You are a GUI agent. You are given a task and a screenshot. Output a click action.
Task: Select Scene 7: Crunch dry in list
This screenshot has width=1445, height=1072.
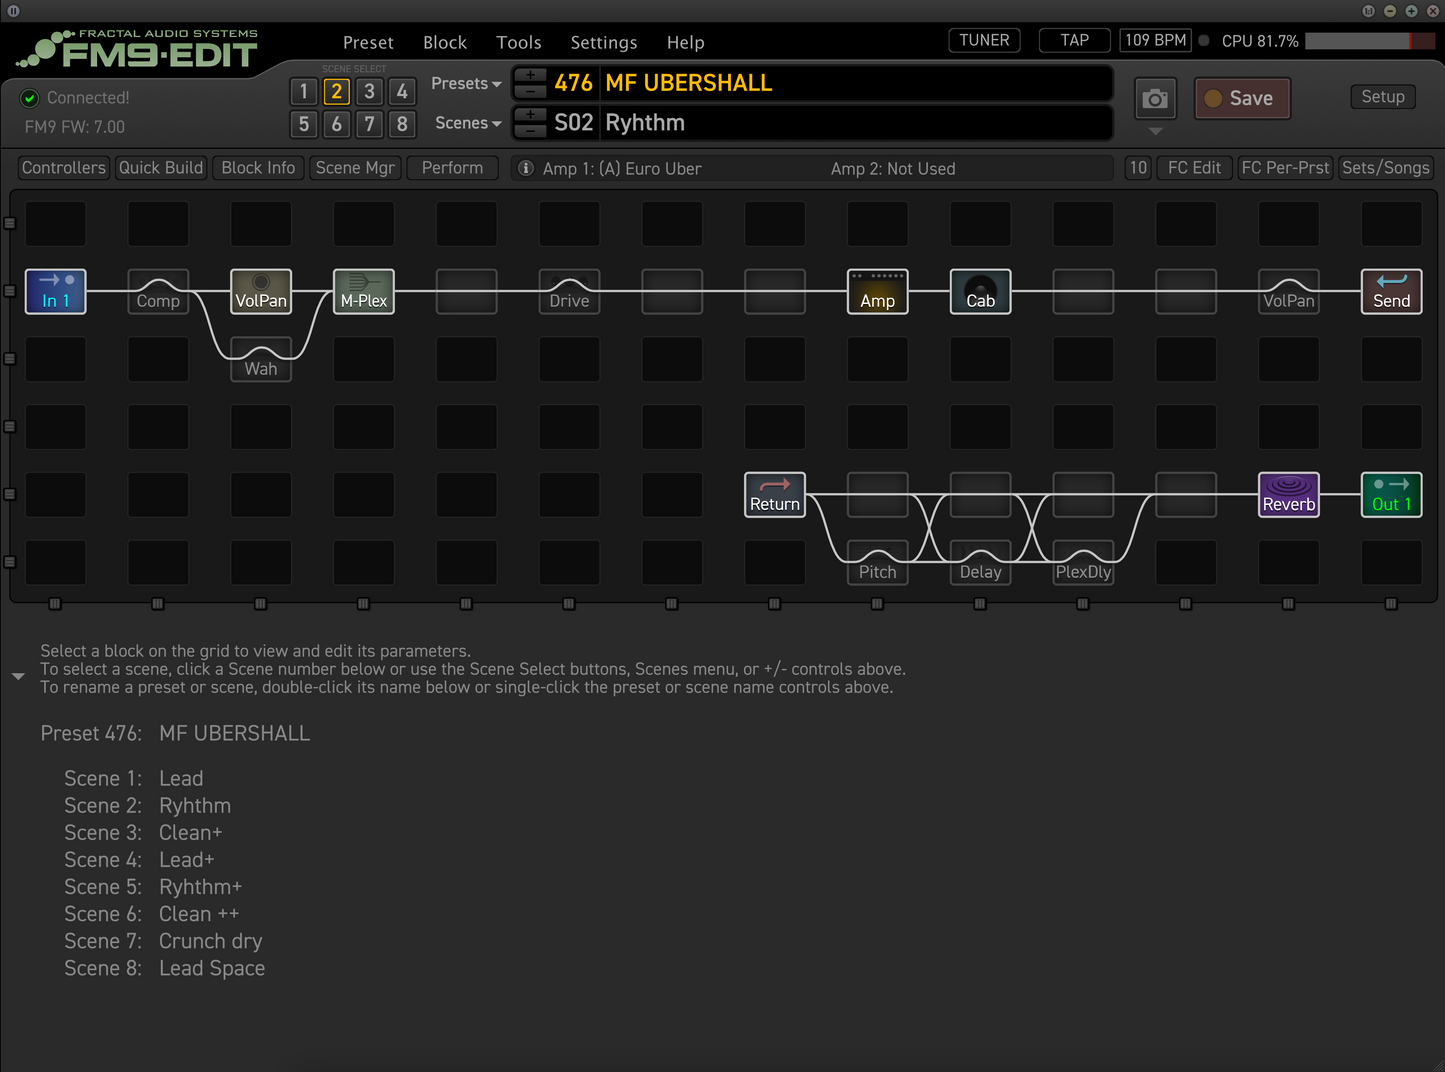(x=163, y=941)
